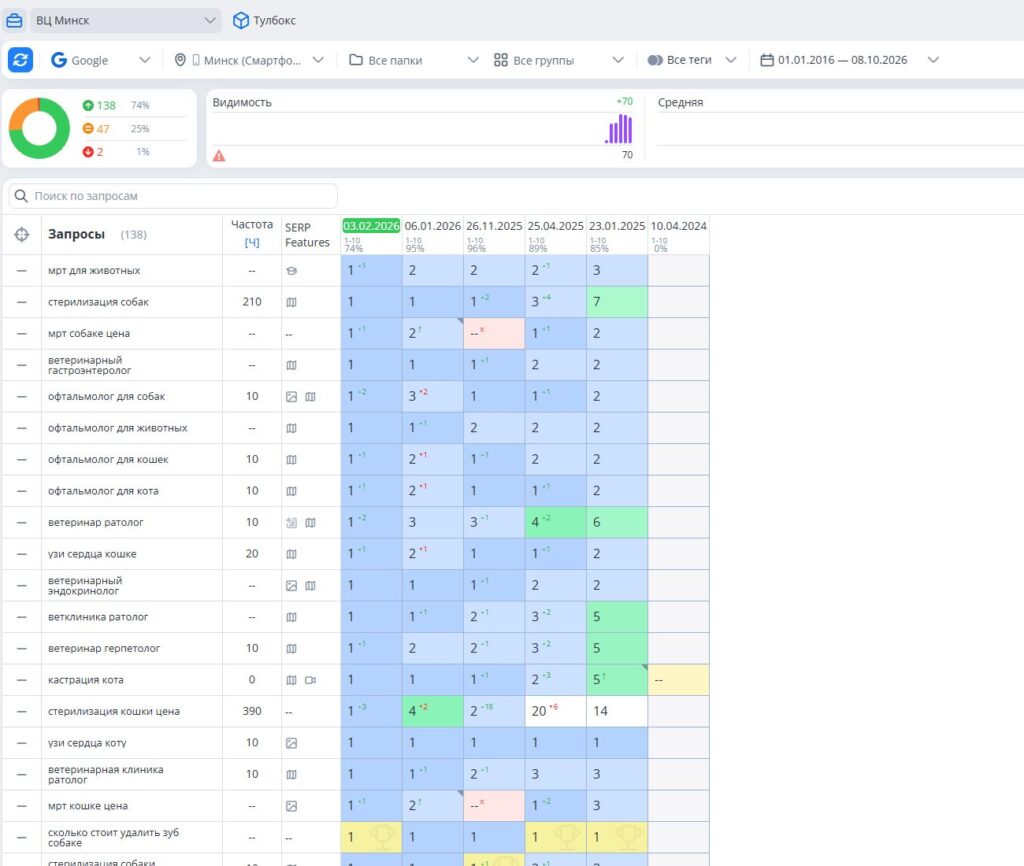Image resolution: width=1024 pixels, height=866 pixels.
Task: Click the map SERP icon for стерилизация собак
Action: point(291,302)
